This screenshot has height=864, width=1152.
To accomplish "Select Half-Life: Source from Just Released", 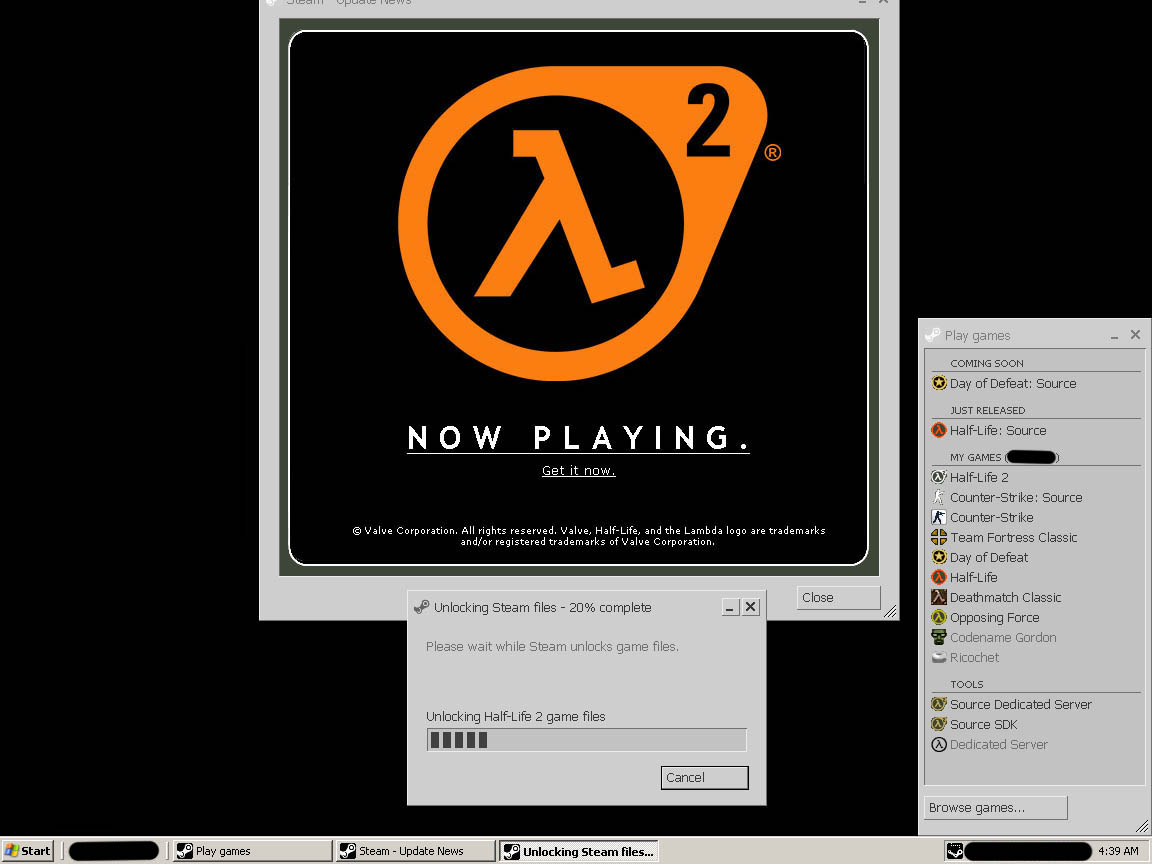I will pyautogui.click(x=998, y=430).
